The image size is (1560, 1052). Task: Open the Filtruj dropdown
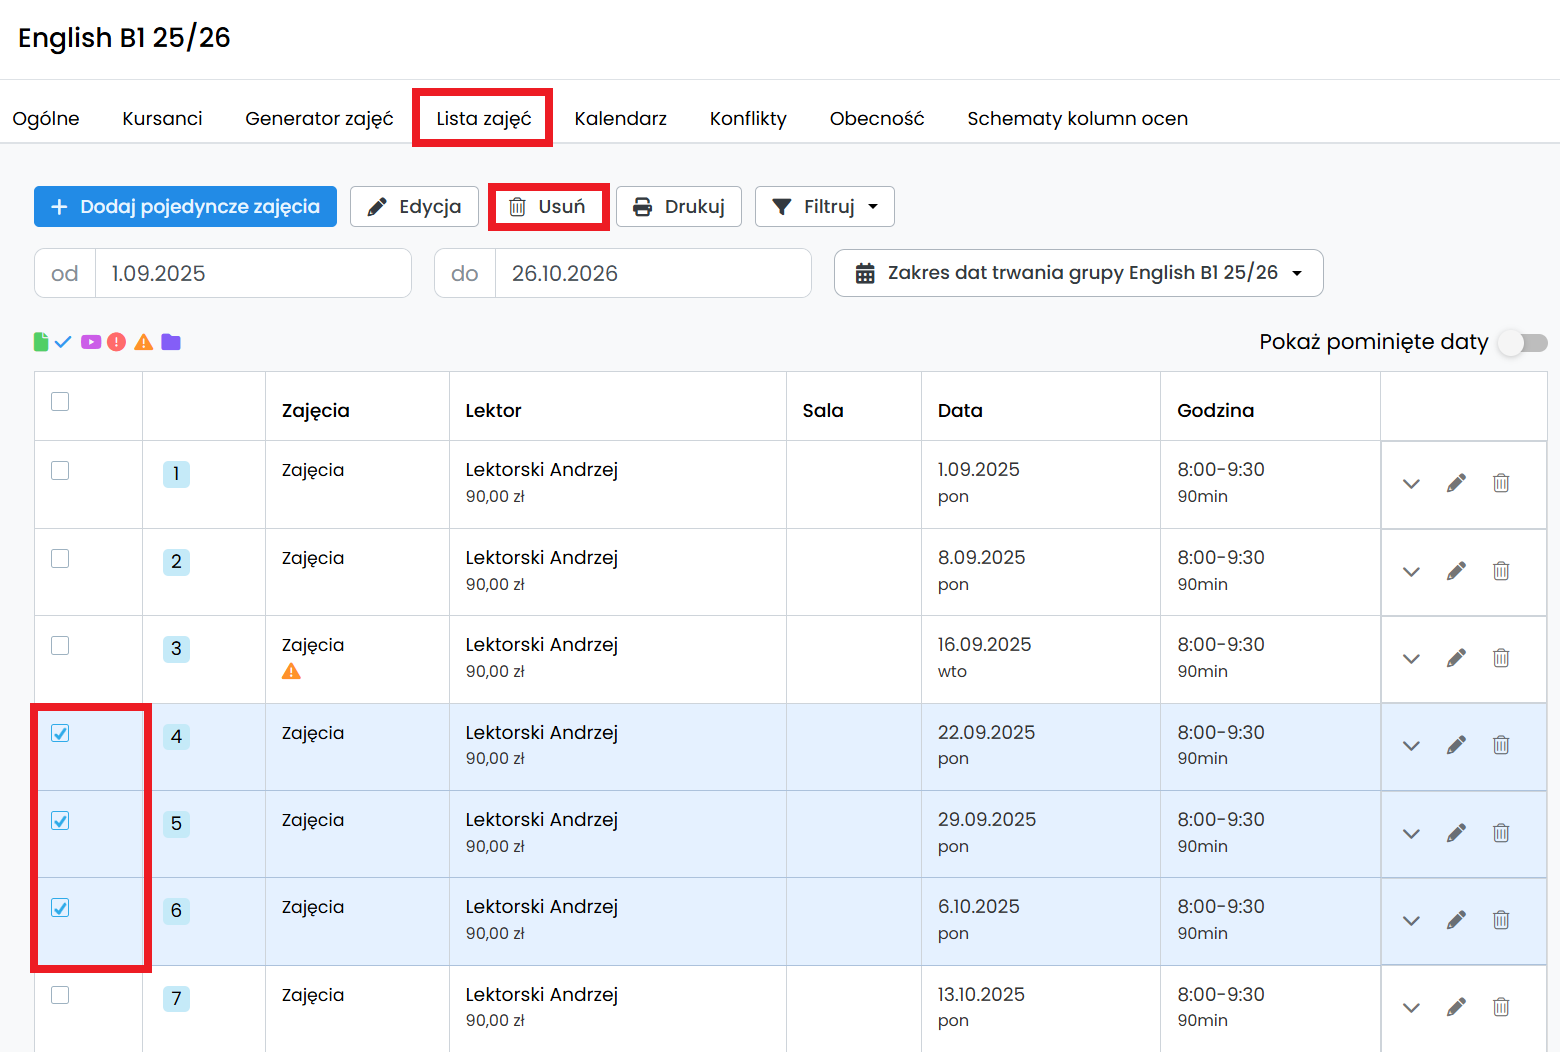[824, 207]
